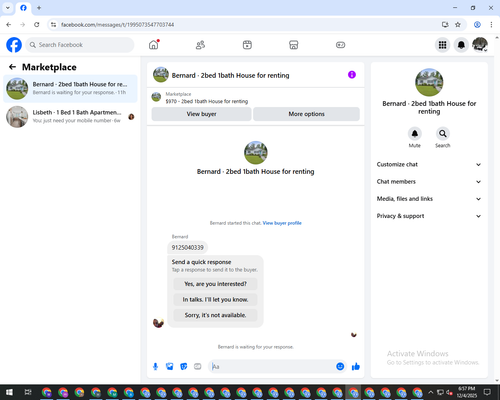This screenshot has width=500, height=400.
Task: Bookmark this page with star icon
Action: click(458, 25)
